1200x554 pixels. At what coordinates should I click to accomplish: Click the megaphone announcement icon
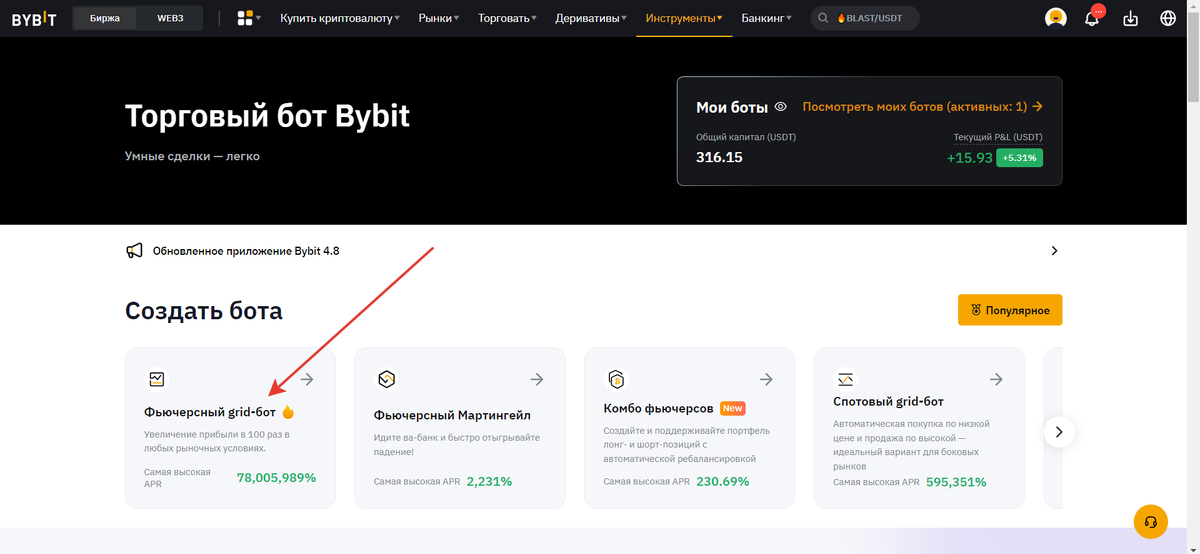tap(134, 251)
